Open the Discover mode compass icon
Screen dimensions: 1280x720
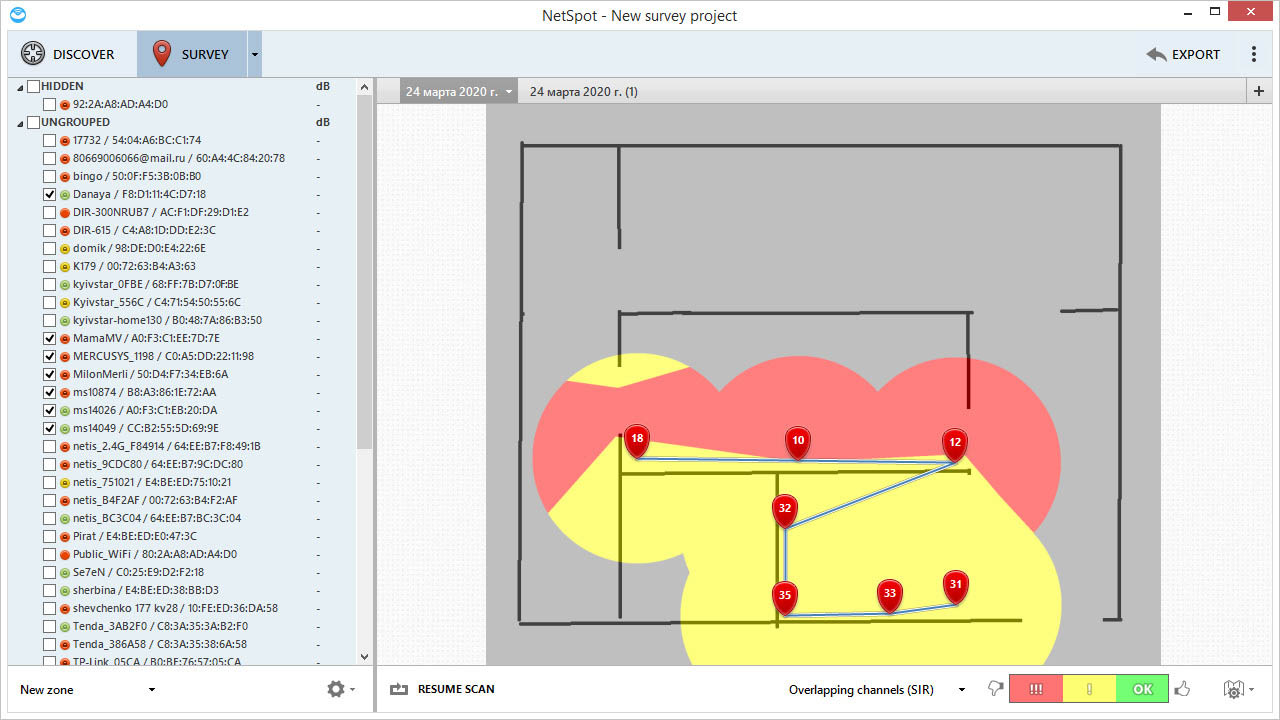coord(33,54)
